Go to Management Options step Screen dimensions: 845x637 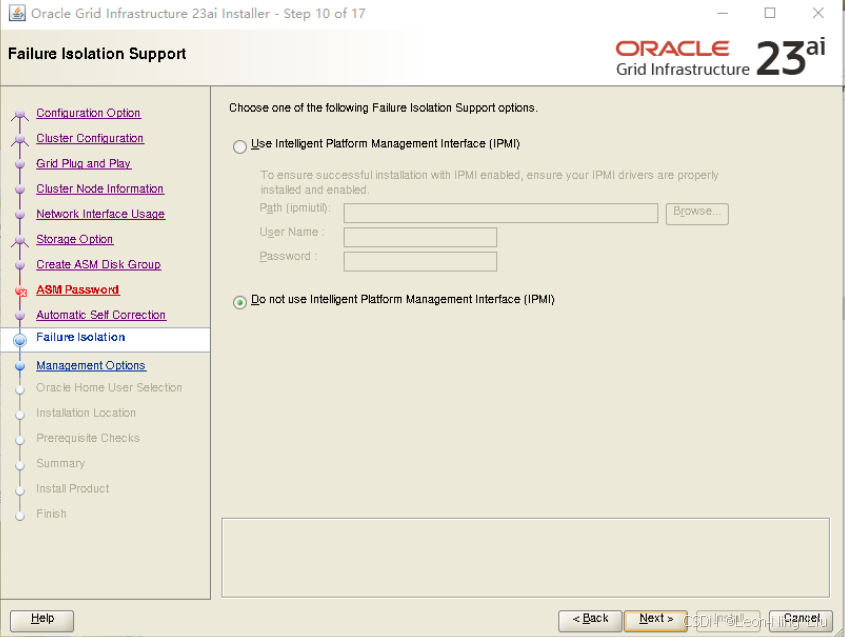(91, 366)
